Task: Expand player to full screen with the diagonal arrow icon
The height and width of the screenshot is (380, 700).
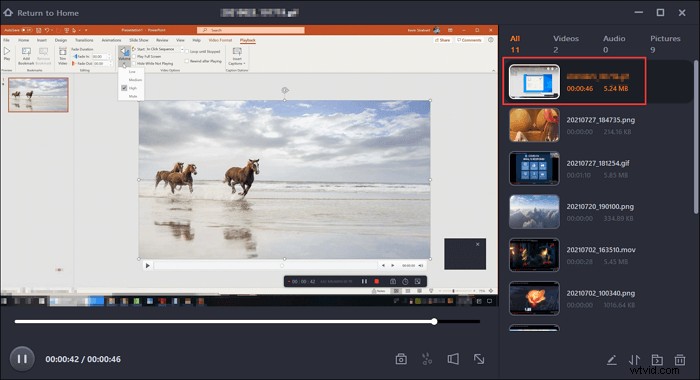Action: point(479,359)
